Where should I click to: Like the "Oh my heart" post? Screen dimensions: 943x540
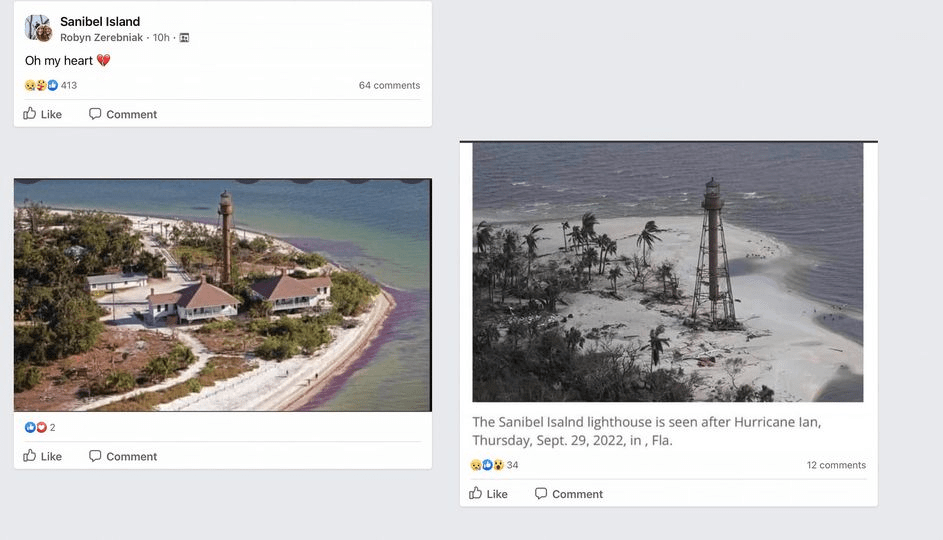(x=43, y=114)
